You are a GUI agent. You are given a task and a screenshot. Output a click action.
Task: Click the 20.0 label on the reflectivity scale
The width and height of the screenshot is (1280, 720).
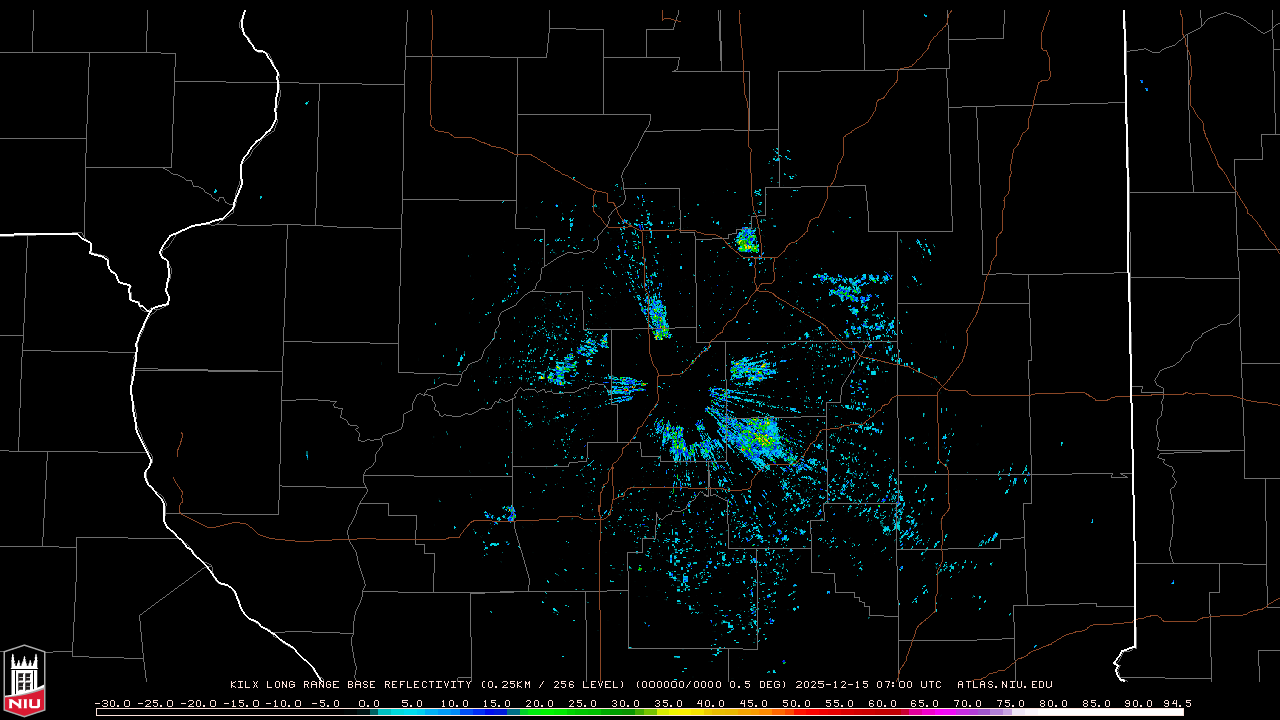[x=540, y=703]
